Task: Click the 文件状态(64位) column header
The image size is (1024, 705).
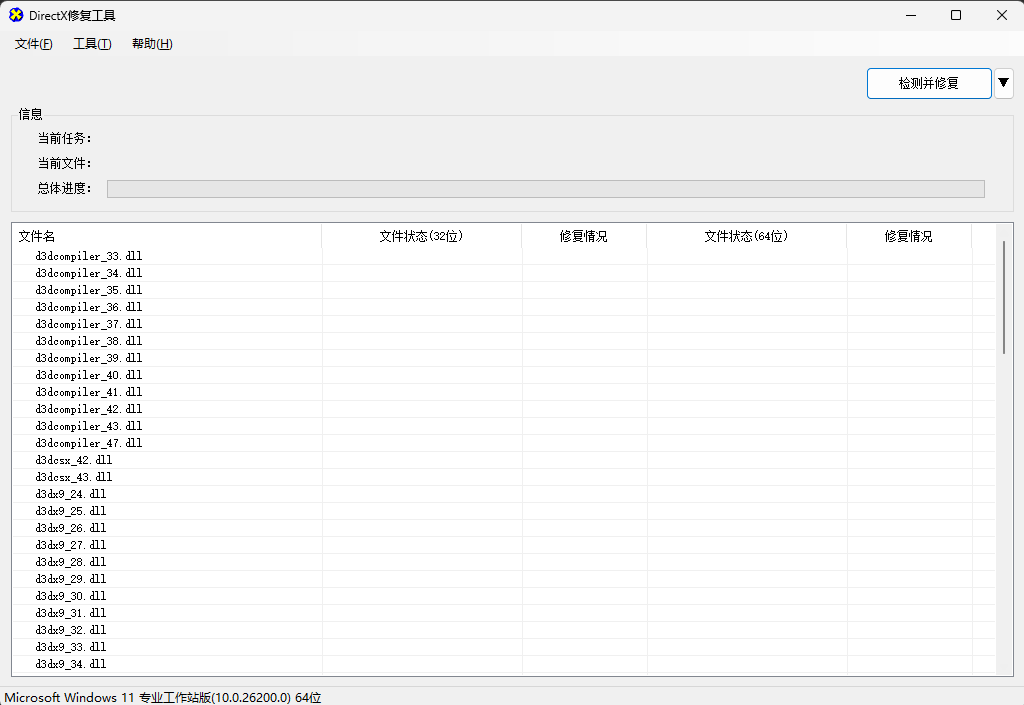Action: click(745, 237)
